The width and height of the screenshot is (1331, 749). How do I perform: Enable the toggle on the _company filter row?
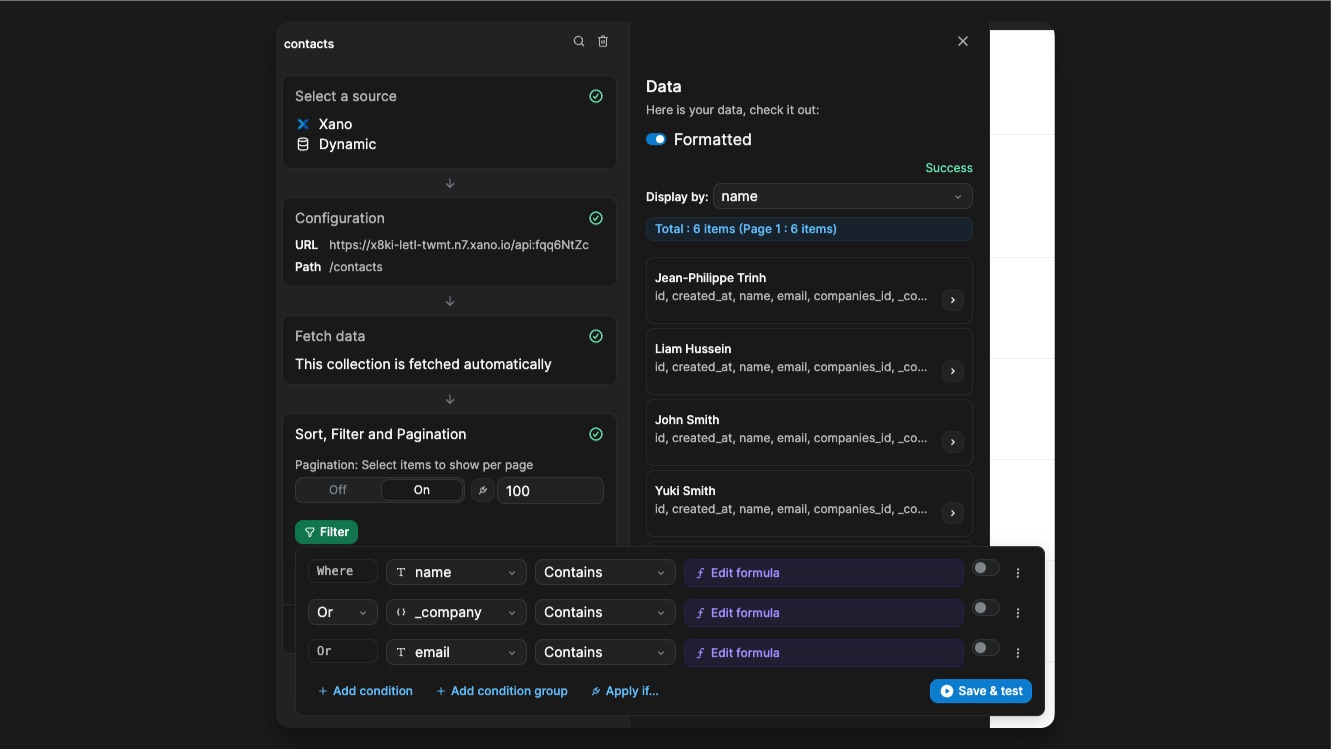point(985,607)
